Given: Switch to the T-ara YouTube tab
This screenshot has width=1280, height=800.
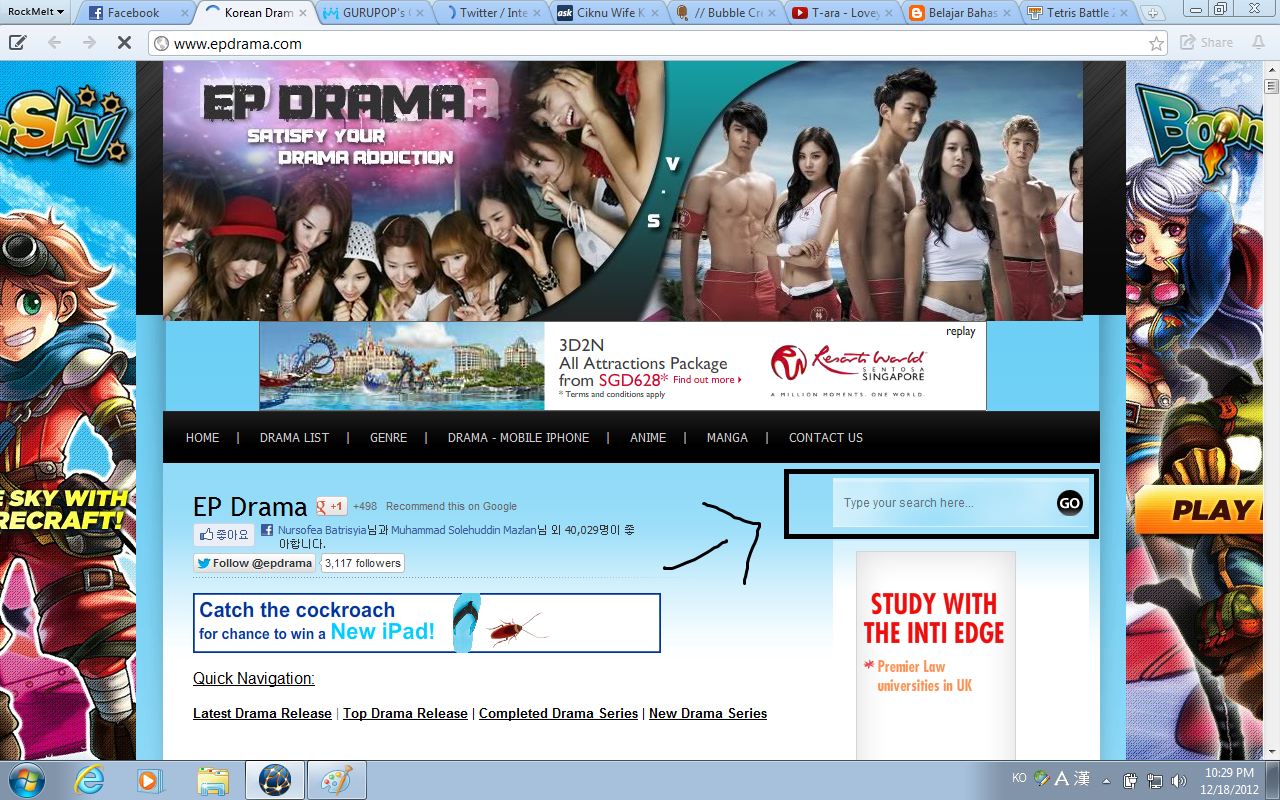Looking at the screenshot, I should pyautogui.click(x=844, y=13).
